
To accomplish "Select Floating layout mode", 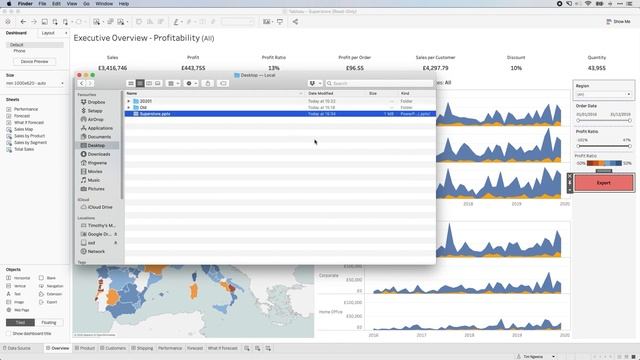I will (49, 322).
